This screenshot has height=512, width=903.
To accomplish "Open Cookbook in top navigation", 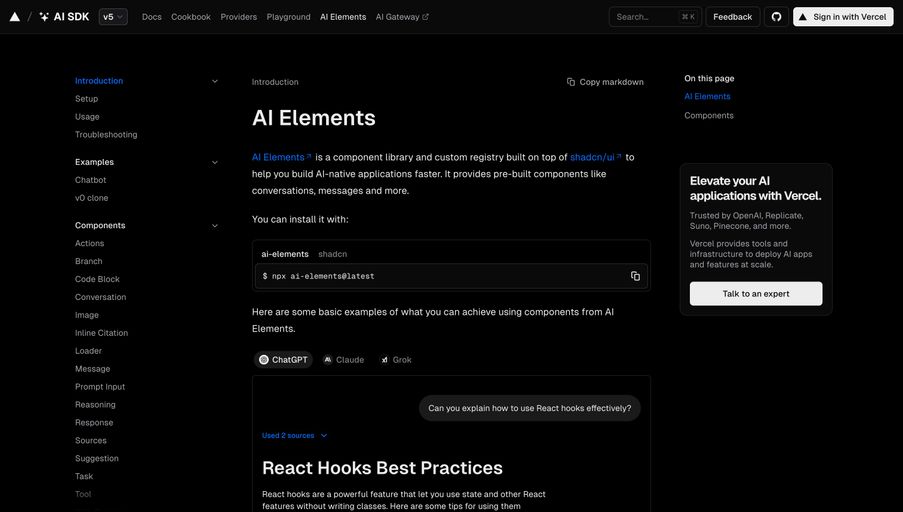I will pos(191,17).
